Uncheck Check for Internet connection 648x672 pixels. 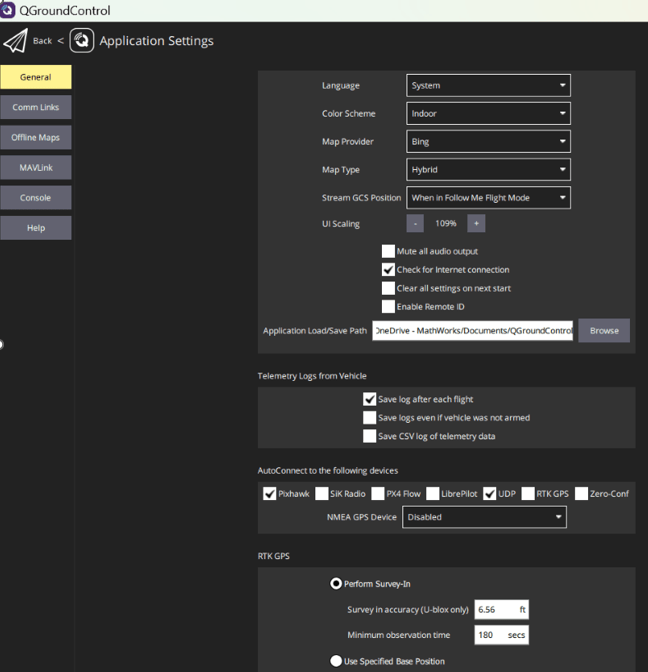(389, 270)
